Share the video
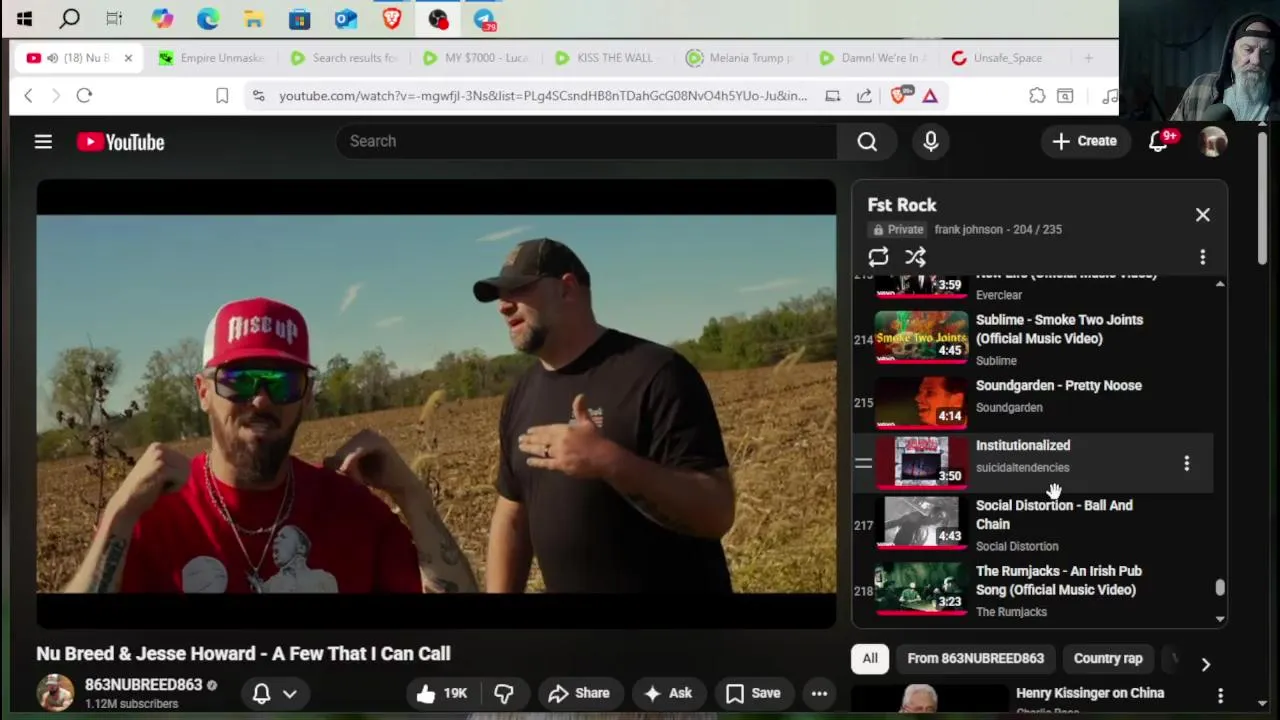 [x=579, y=693]
